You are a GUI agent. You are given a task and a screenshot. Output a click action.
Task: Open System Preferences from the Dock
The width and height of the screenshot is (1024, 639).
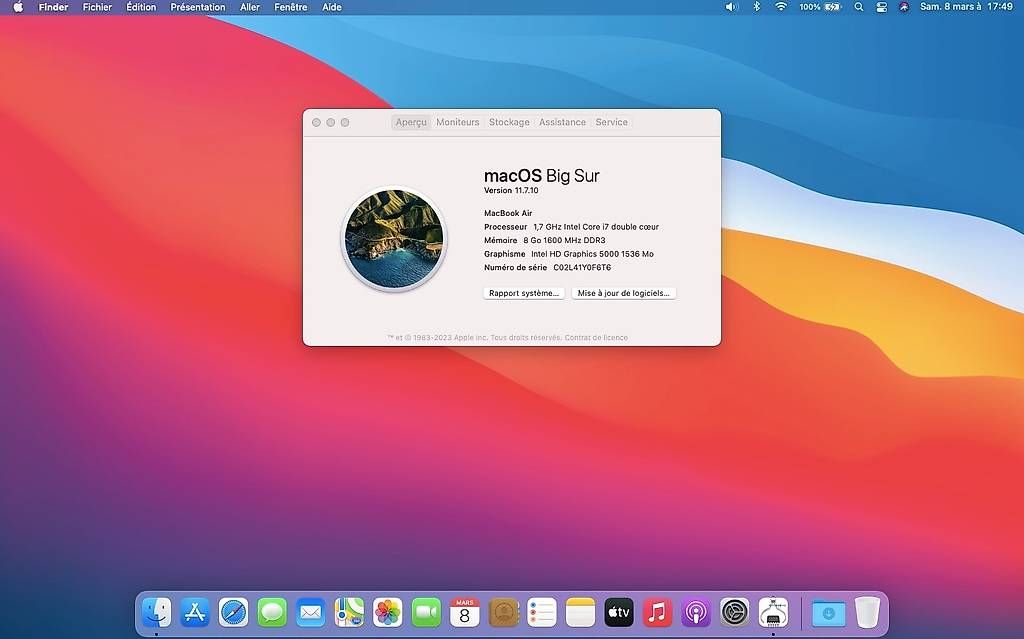(x=734, y=613)
